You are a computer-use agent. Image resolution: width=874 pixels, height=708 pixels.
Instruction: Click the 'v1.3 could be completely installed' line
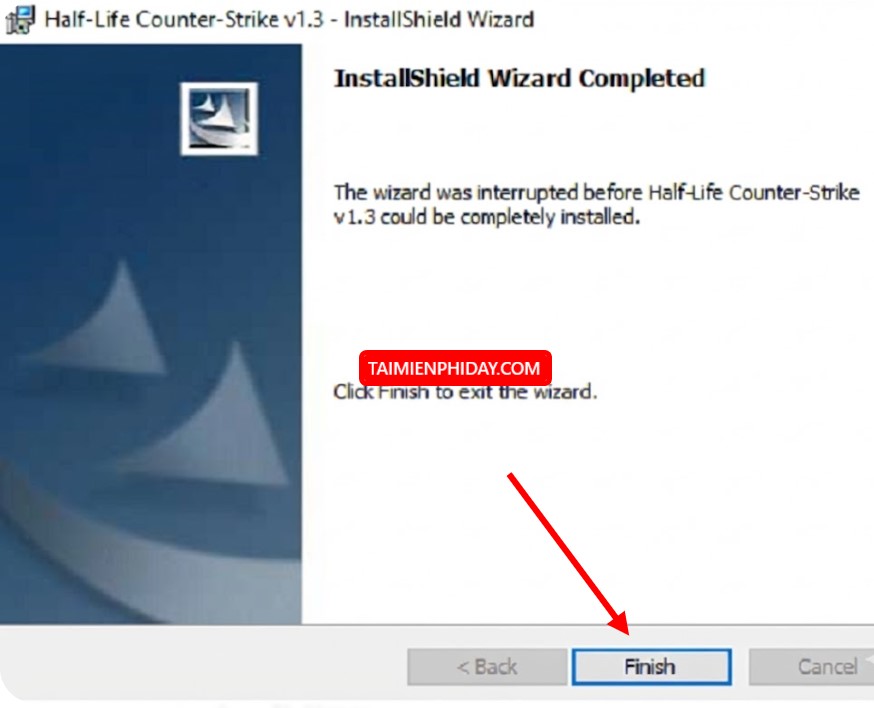coord(487,217)
